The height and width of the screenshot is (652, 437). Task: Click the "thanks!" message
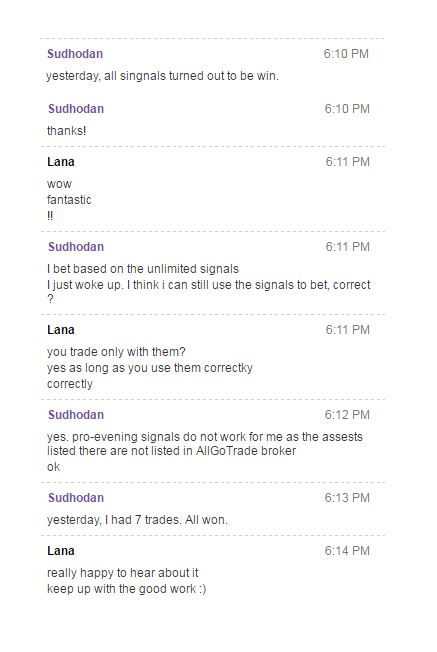(67, 131)
